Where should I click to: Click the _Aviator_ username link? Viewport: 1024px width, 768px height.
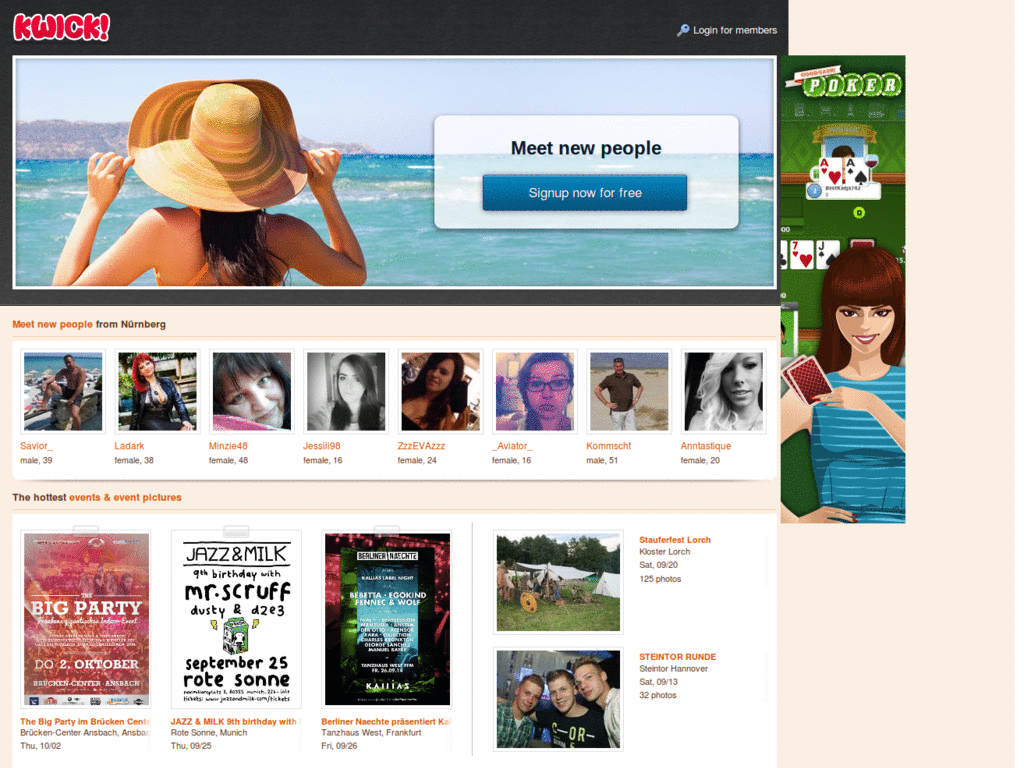[x=512, y=446]
